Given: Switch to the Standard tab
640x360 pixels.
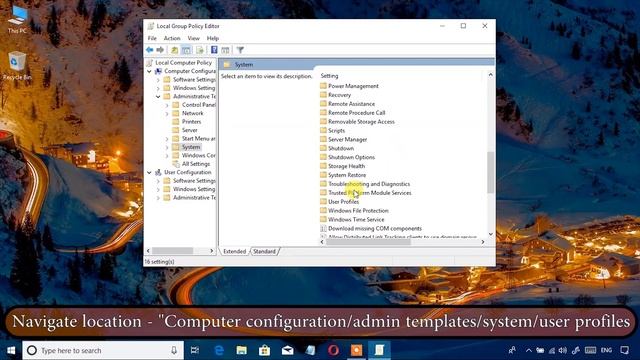Looking at the screenshot, I should coord(264,251).
